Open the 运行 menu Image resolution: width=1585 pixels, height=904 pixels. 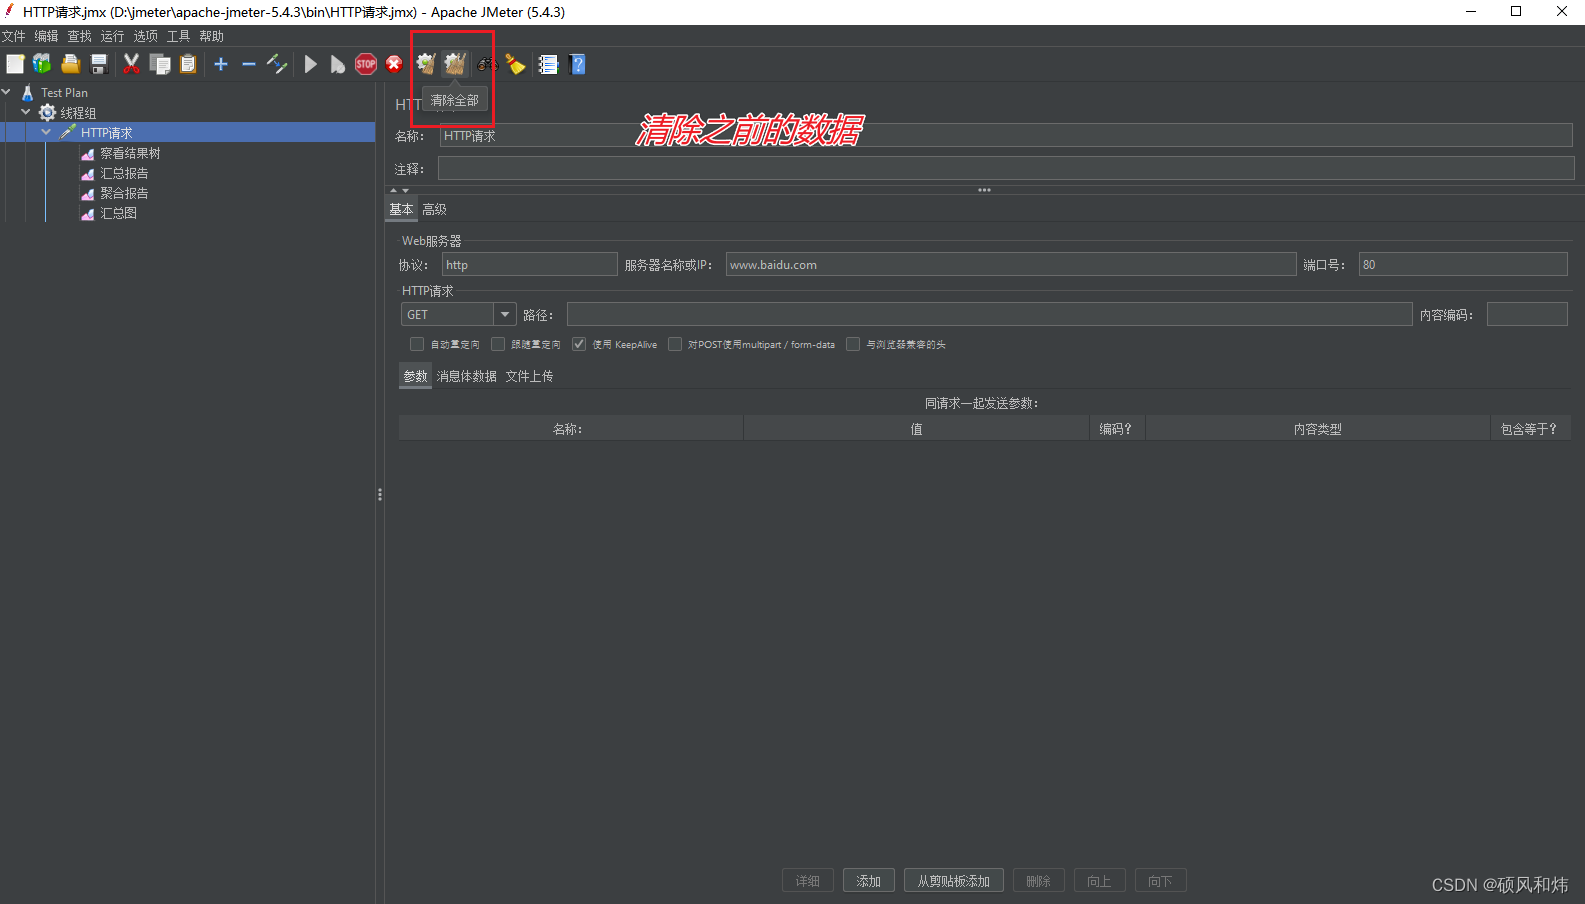point(113,36)
